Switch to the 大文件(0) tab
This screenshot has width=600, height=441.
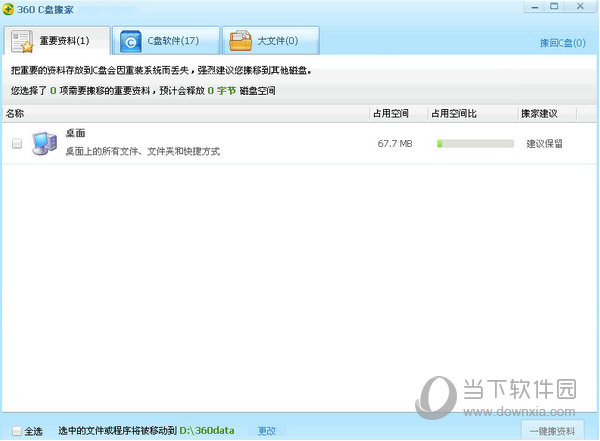271,41
